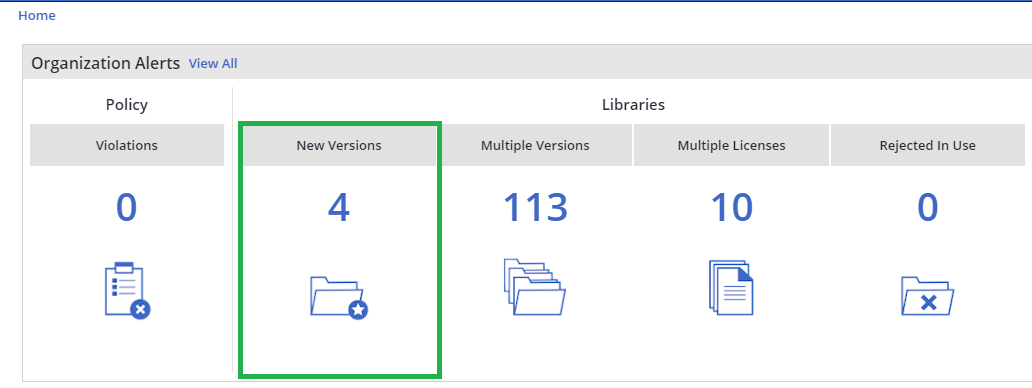
Task: Click View All next to Organization Alerts
Action: pos(213,64)
